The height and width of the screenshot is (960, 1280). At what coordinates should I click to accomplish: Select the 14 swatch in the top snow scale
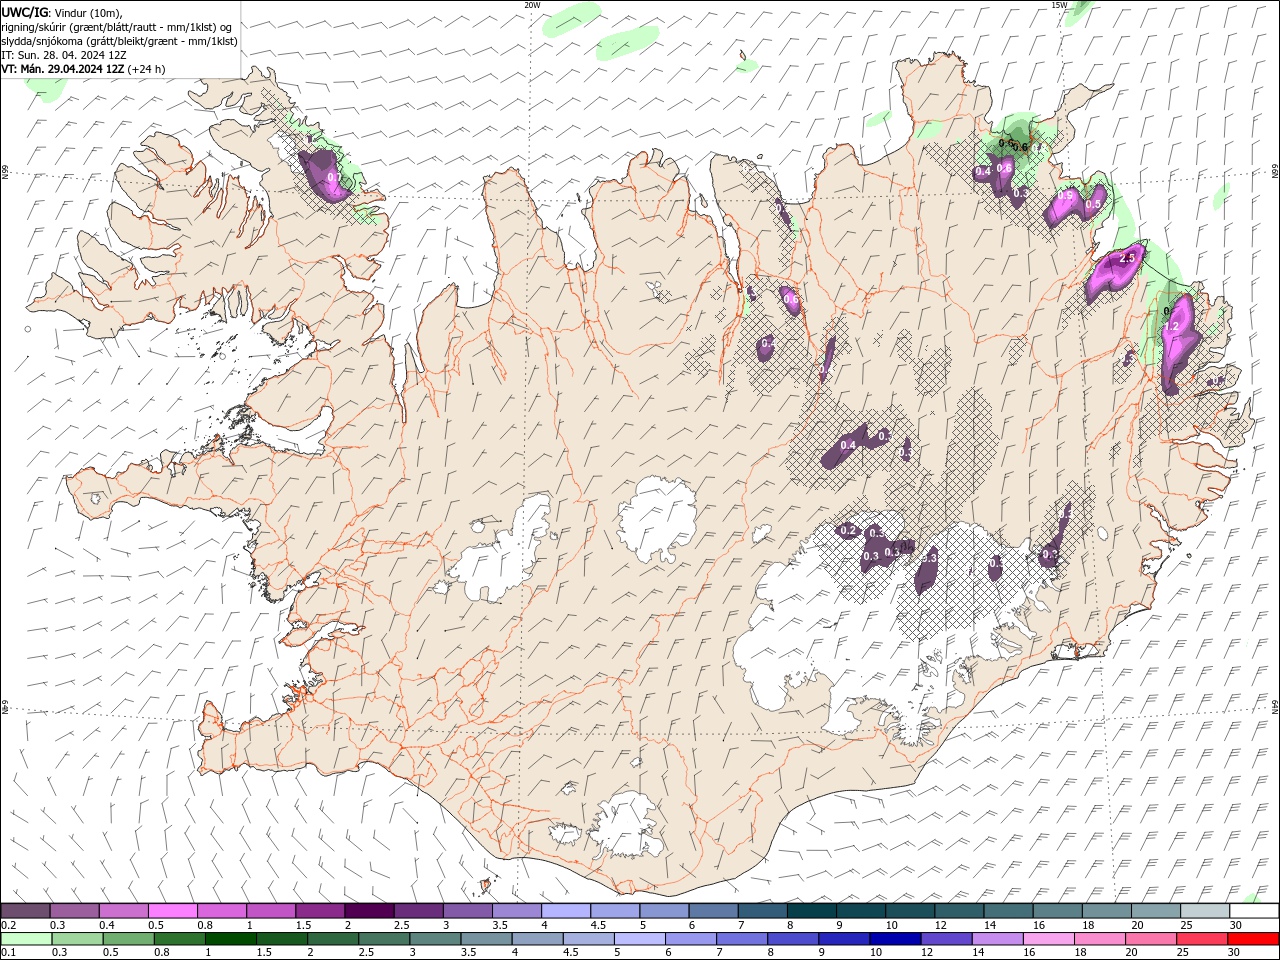point(1008,911)
